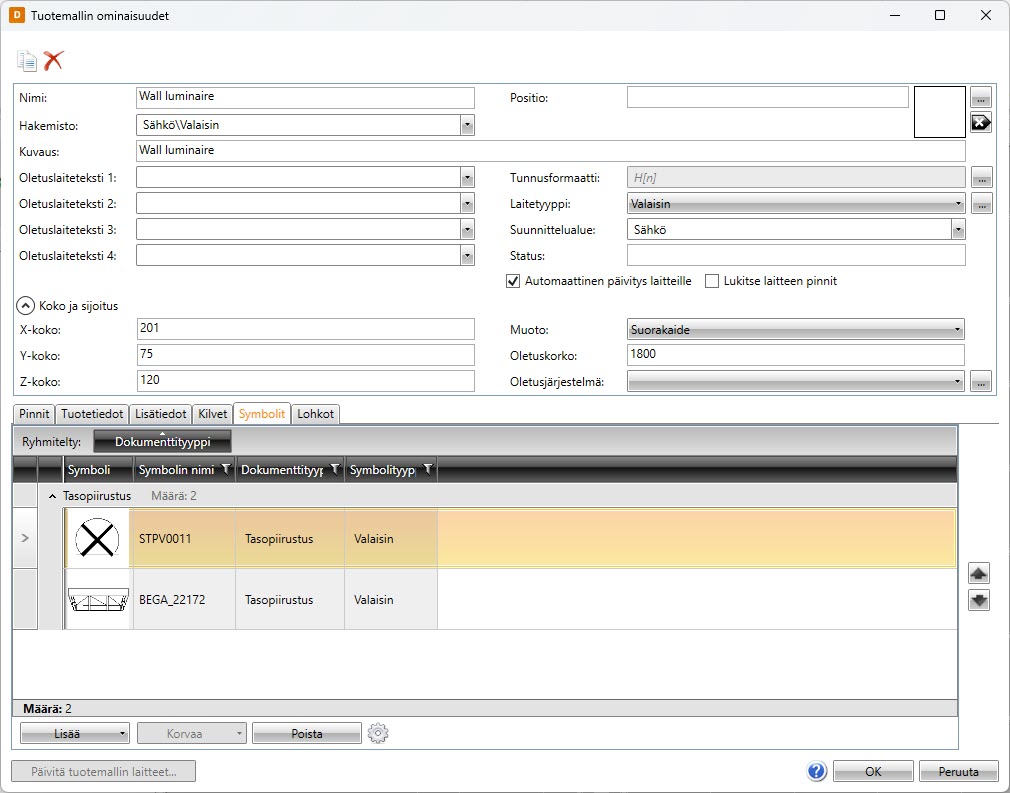
Task: Click the Korvaa button
Action: coord(191,733)
